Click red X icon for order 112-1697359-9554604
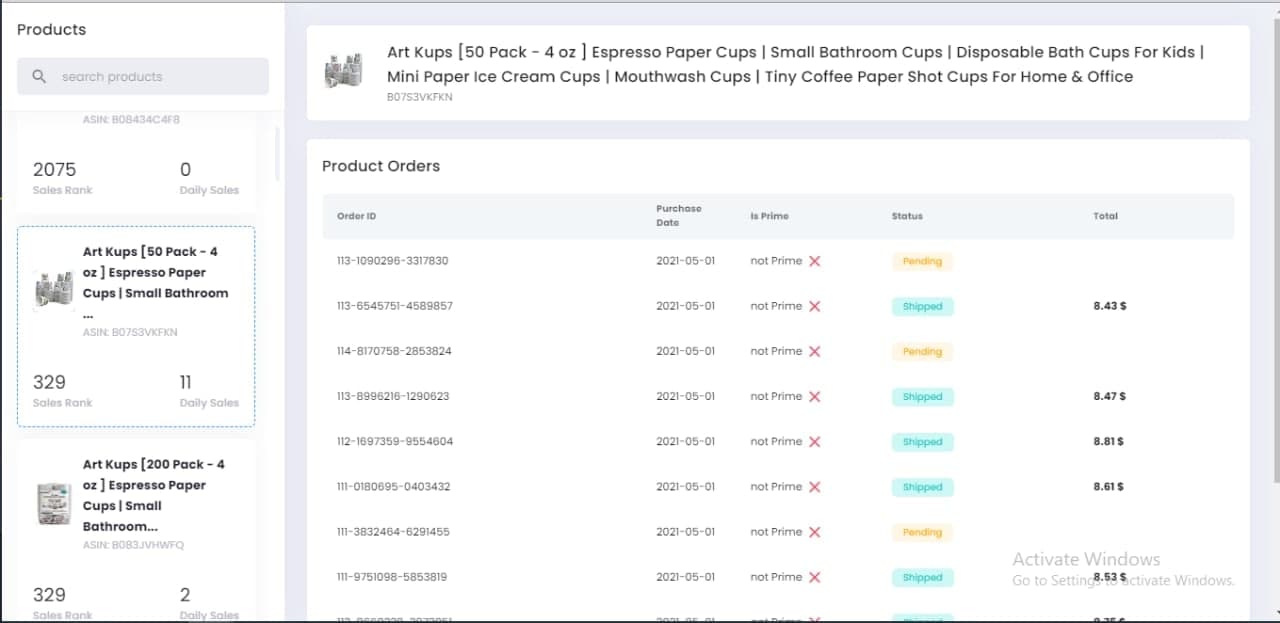Viewport: 1280px width, 623px height. pyautogui.click(x=815, y=441)
